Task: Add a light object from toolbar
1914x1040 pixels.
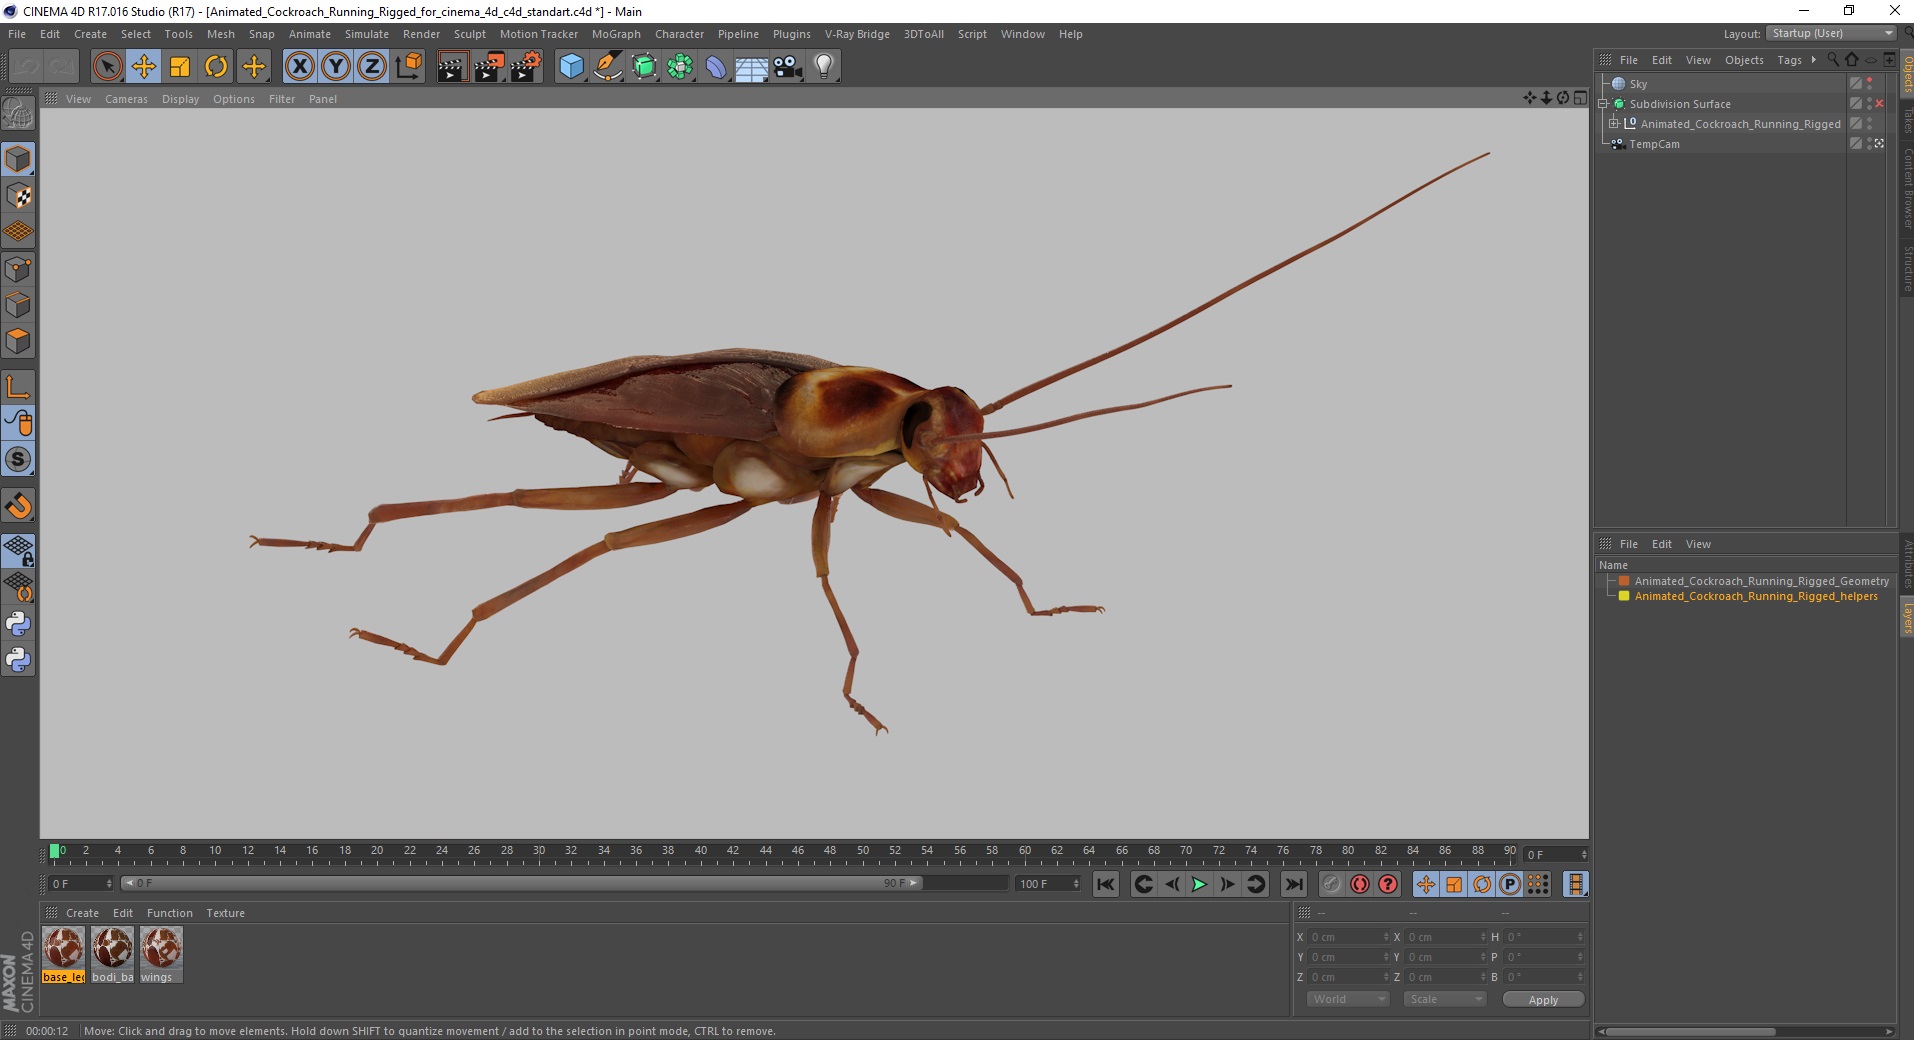Action: tap(823, 67)
